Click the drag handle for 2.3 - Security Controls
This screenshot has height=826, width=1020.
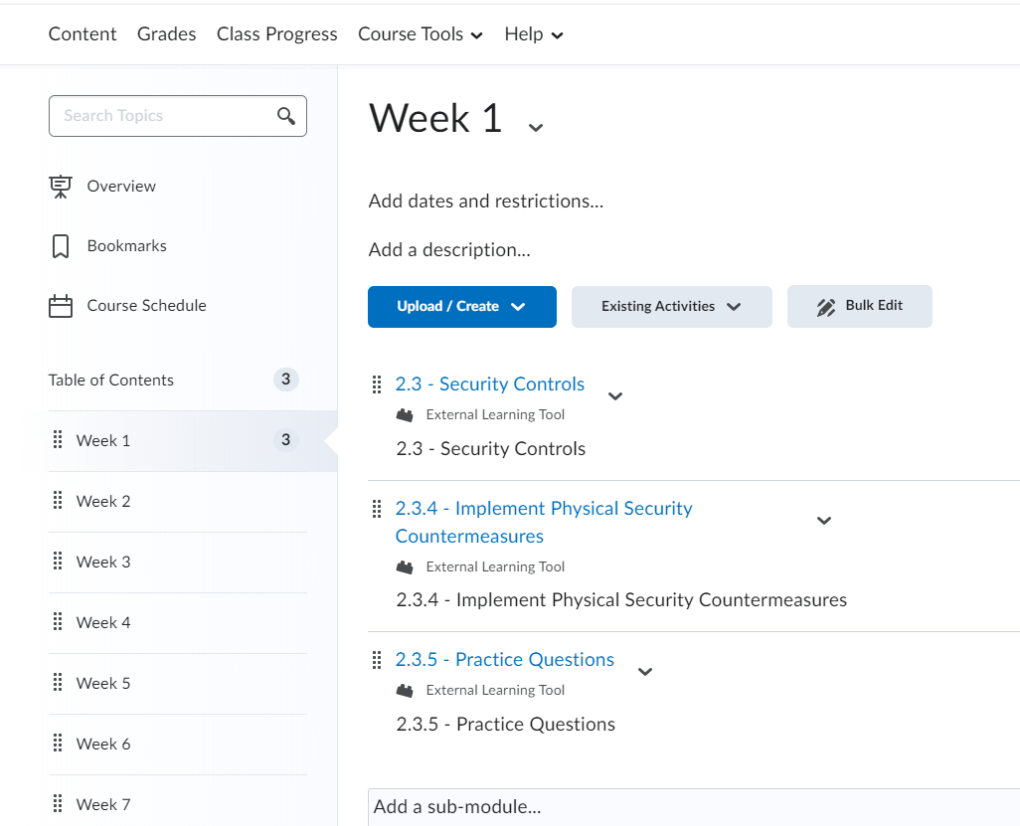click(377, 384)
